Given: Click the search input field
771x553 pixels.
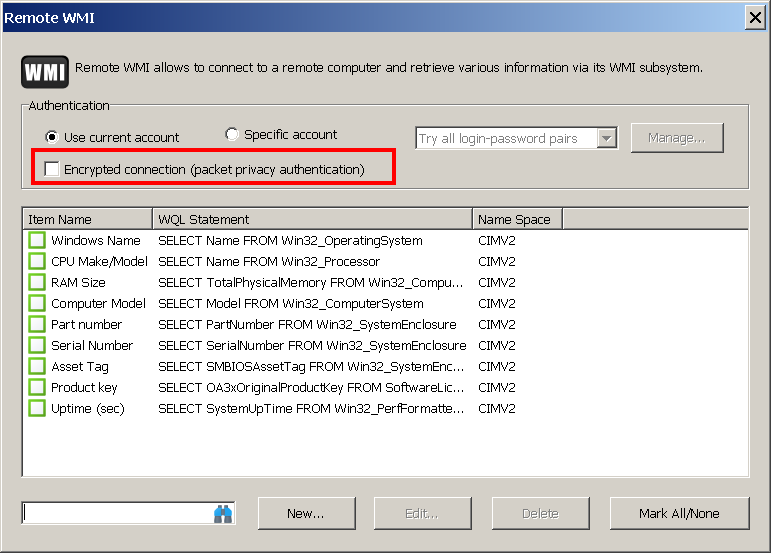Looking at the screenshot, I should pyautogui.click(x=115, y=513).
